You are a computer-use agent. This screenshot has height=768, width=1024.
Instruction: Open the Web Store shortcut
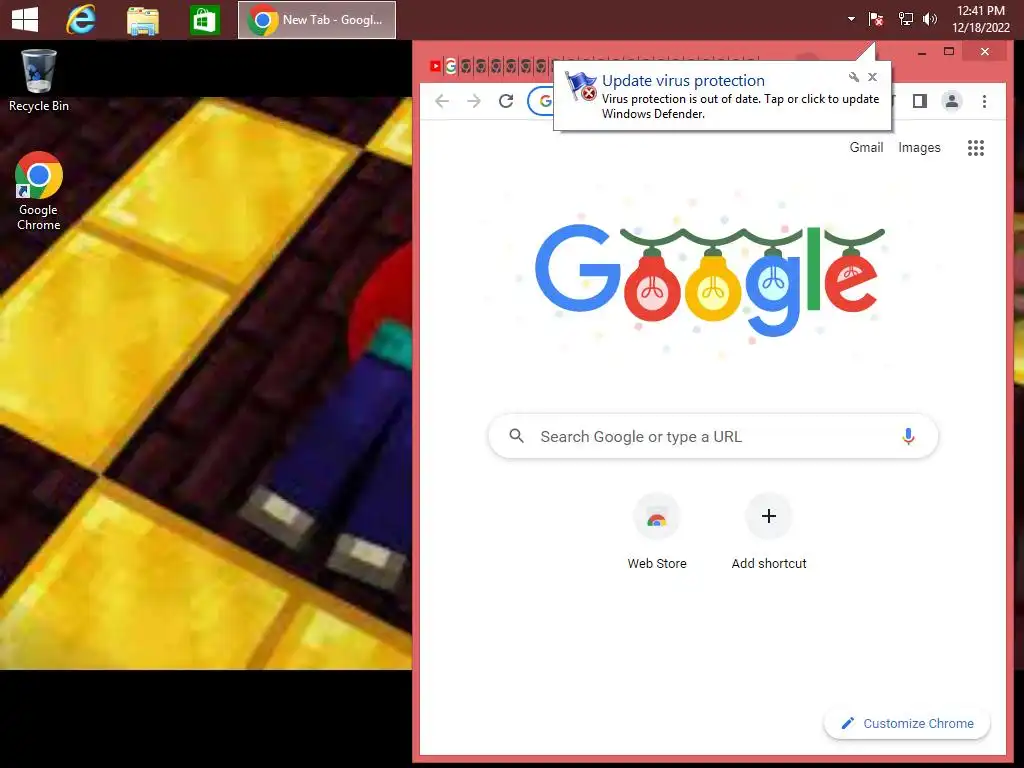657,533
